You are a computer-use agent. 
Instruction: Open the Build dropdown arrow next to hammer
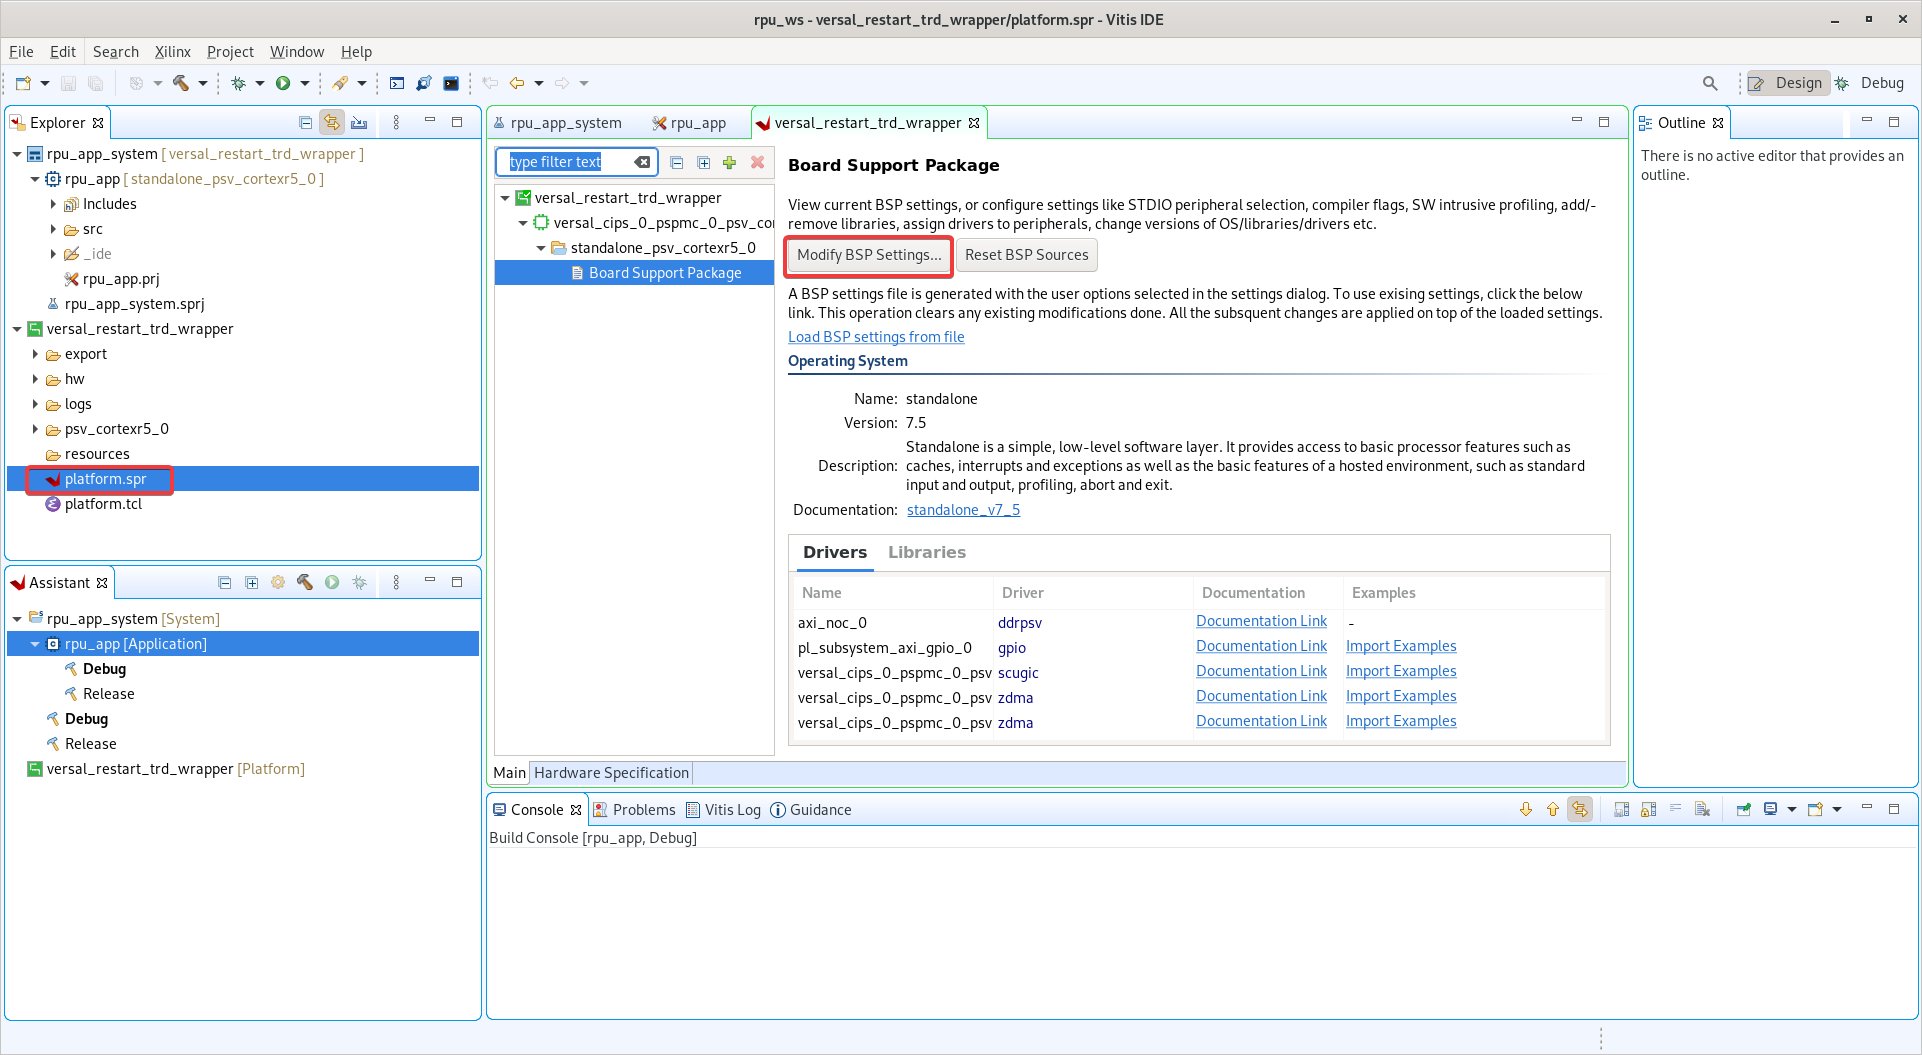click(x=203, y=83)
